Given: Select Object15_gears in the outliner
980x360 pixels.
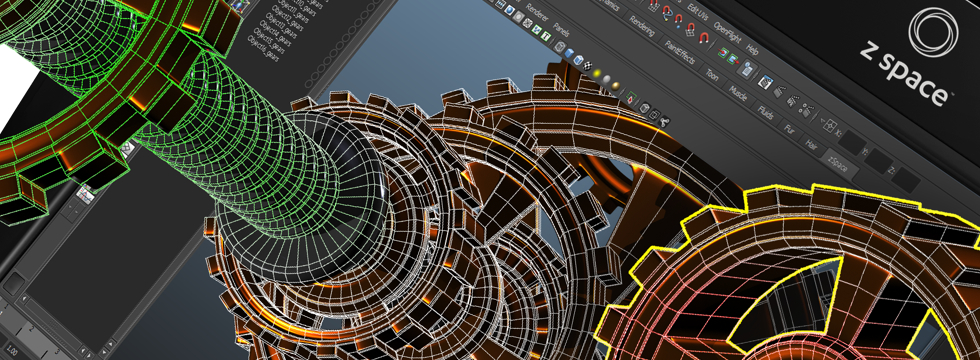Looking at the screenshot, I should coord(270,41).
